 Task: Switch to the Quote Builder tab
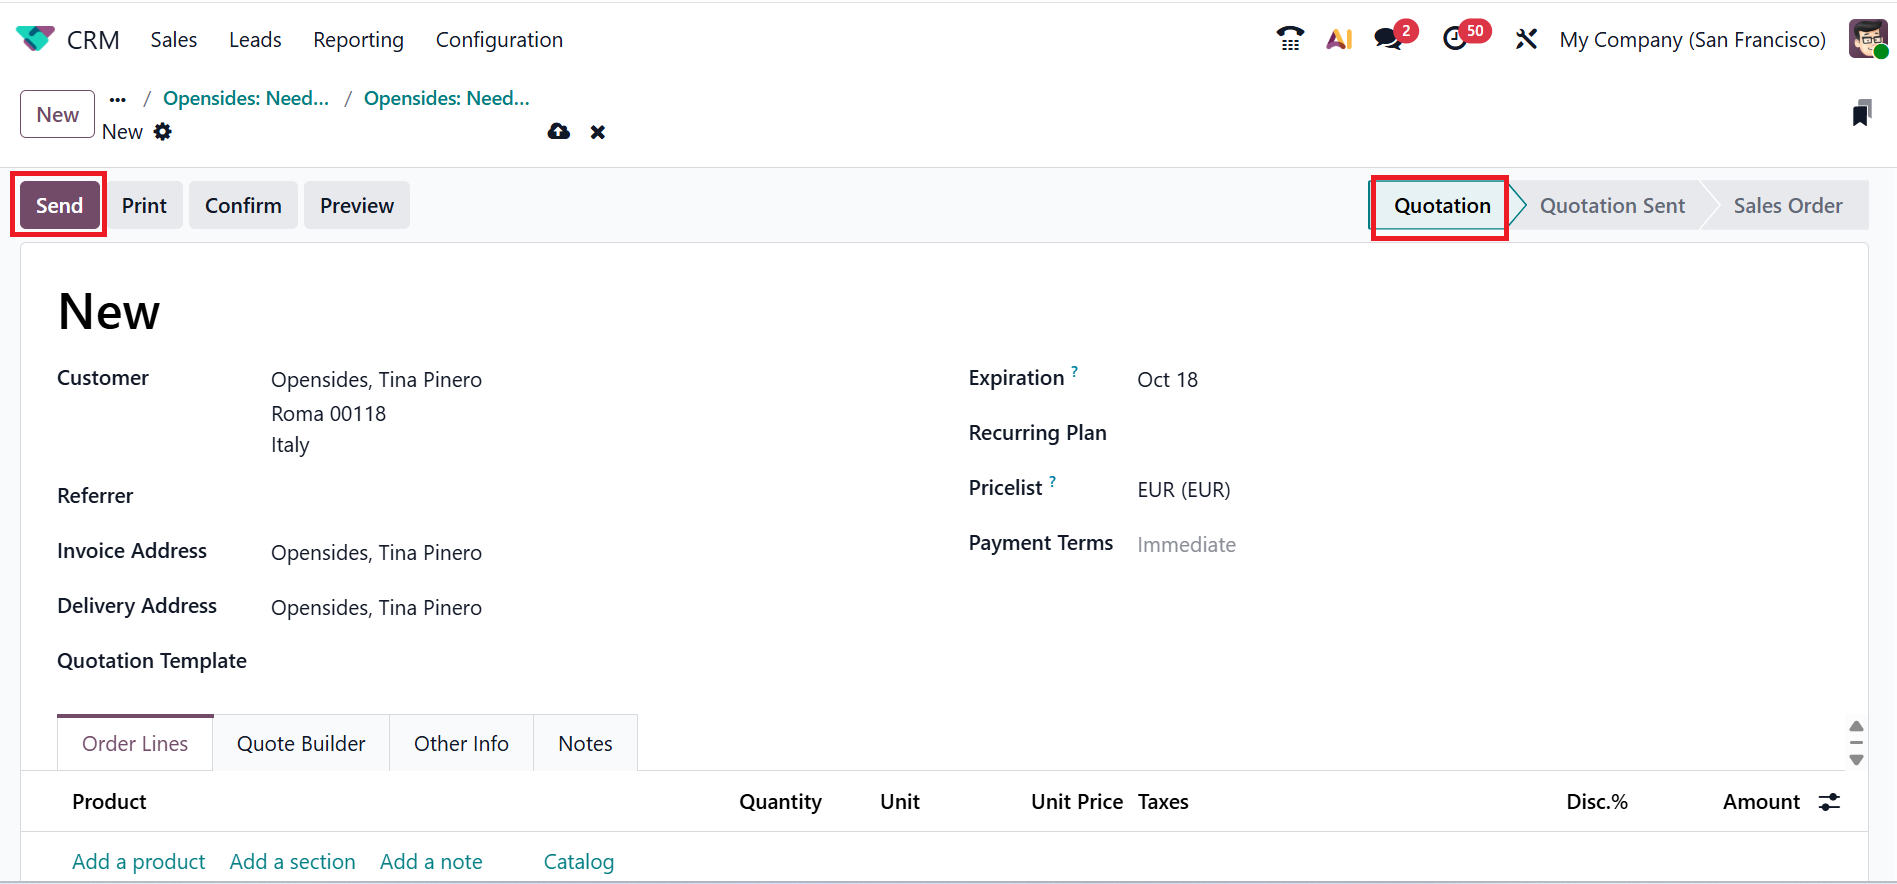click(301, 744)
